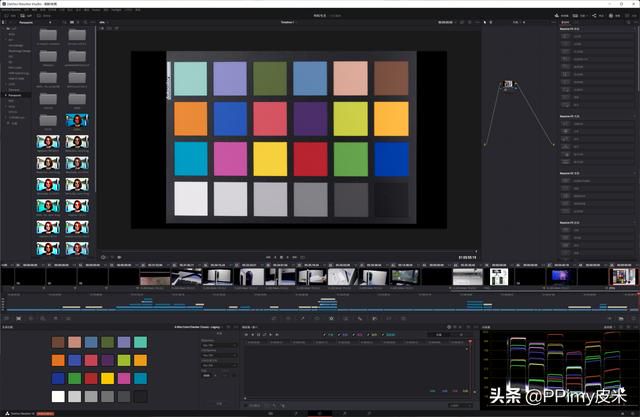Open the Color Wheels palette
This screenshot has height=417, width=640.
(31, 318)
